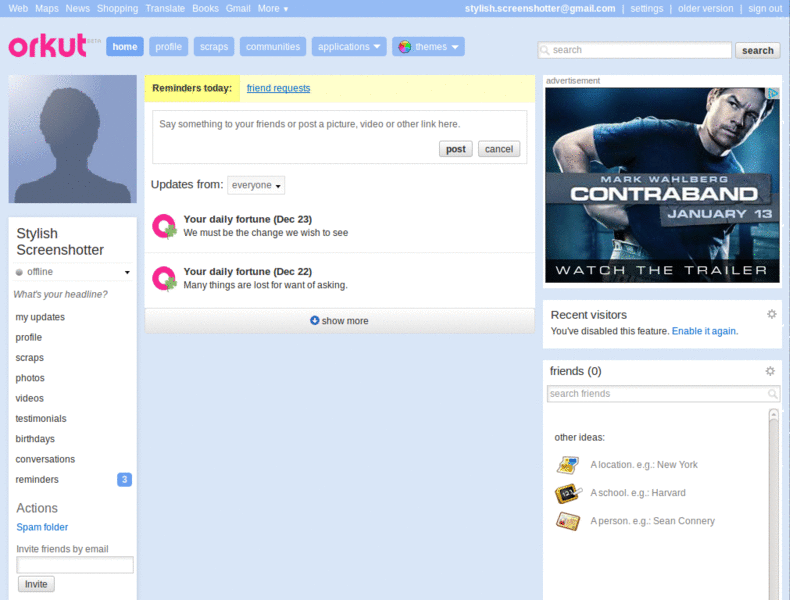Select scraps in left sidebar
Screen dimensions: 800x600
[30, 358]
